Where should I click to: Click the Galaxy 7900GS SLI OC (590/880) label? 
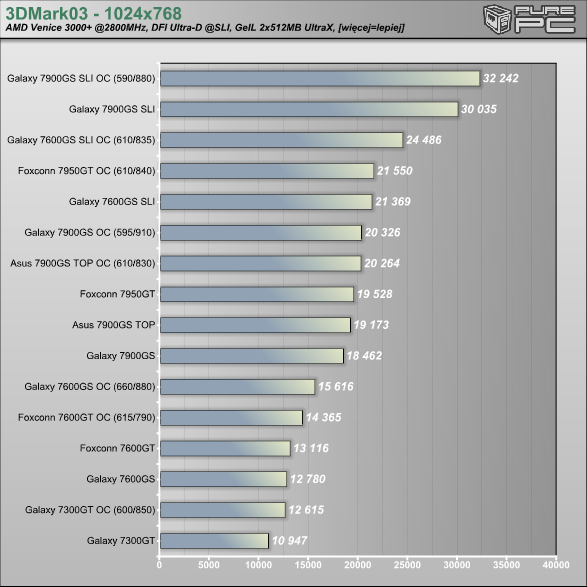[x=81, y=78]
